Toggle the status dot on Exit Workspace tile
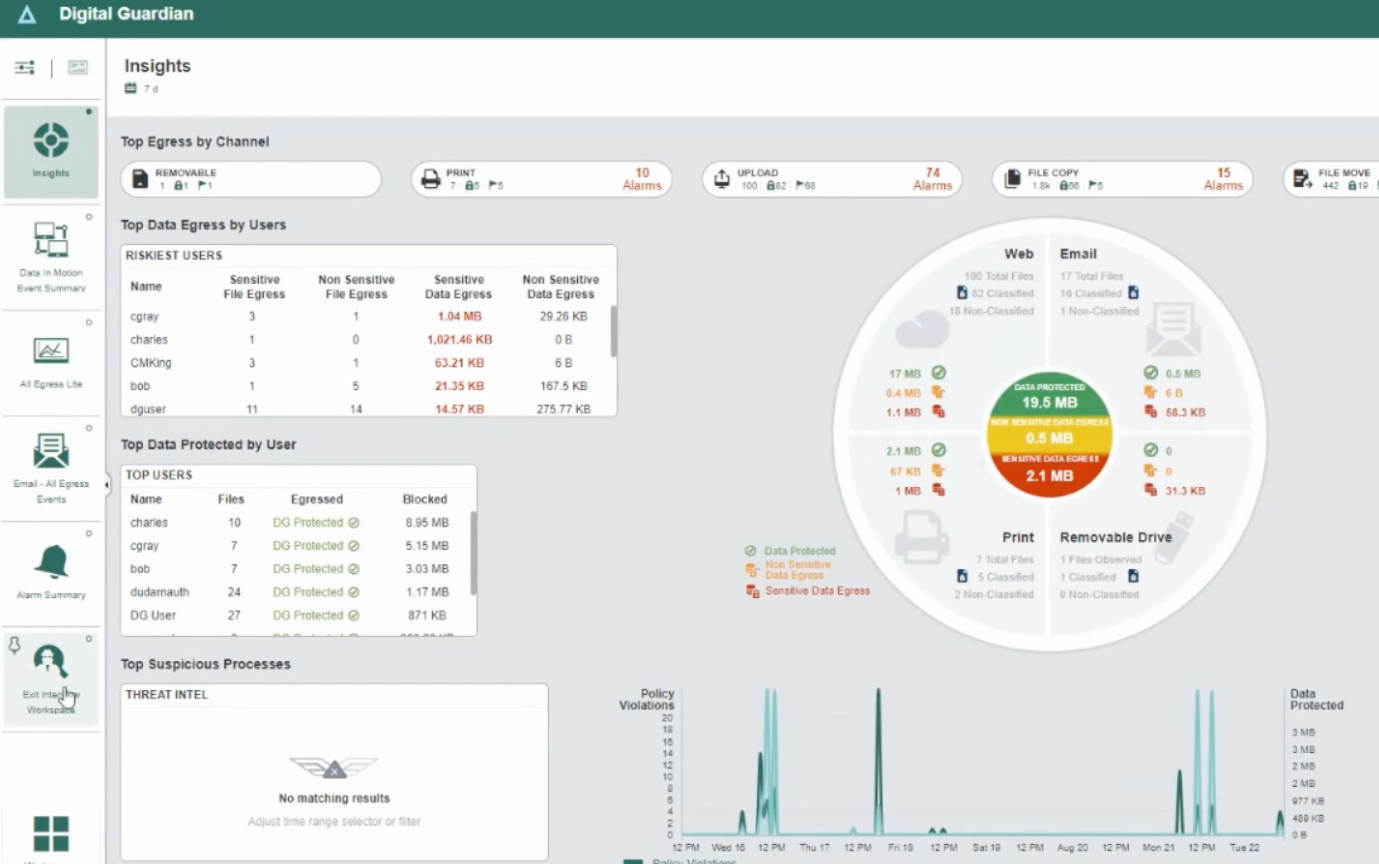 tap(89, 638)
